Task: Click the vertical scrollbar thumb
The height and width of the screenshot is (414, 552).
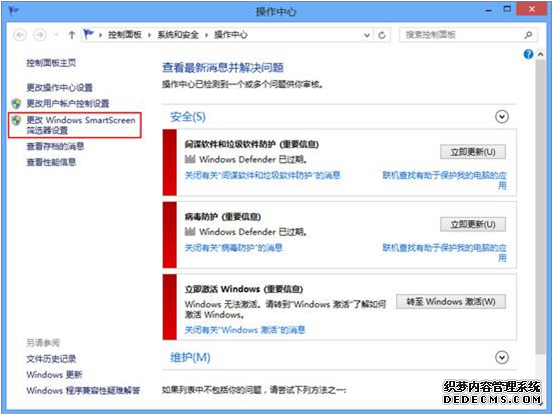Action: (540, 208)
